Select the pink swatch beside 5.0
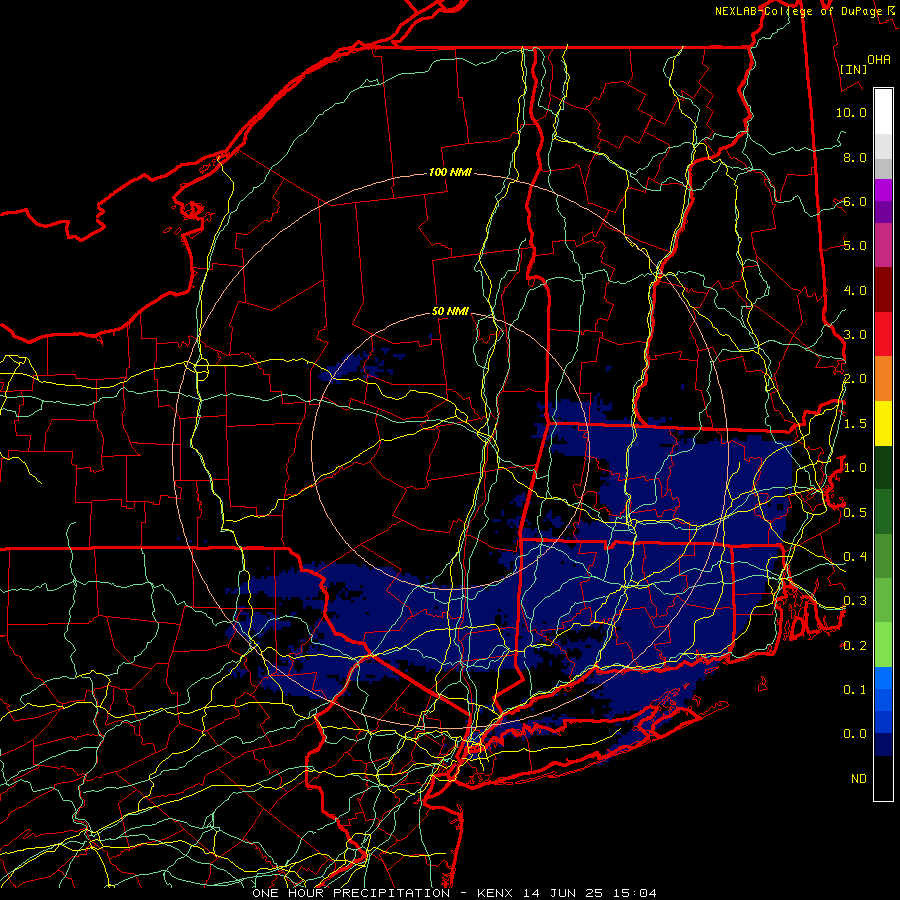900x900 pixels. (x=883, y=246)
